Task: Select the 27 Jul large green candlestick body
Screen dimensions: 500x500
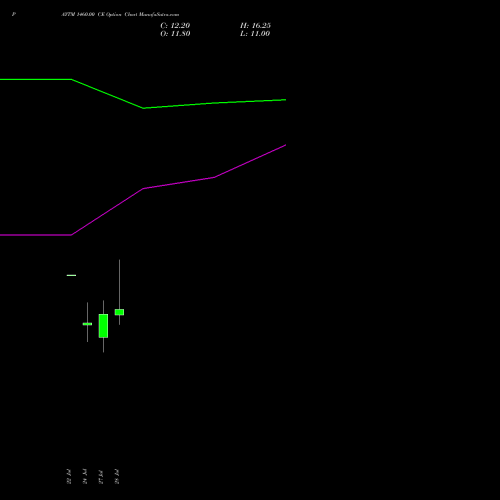Action: click(103, 326)
